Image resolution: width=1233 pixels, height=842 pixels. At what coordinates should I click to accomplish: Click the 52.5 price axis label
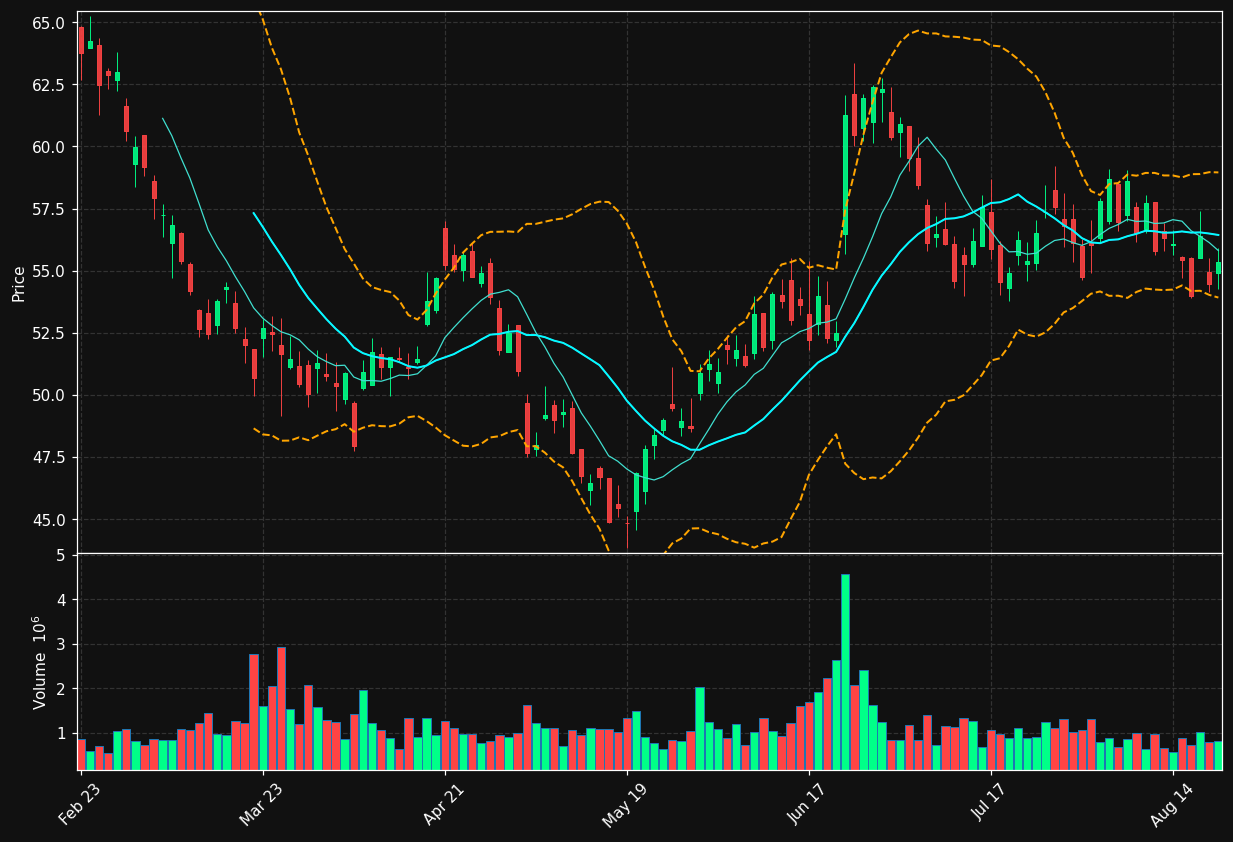(x=48, y=333)
